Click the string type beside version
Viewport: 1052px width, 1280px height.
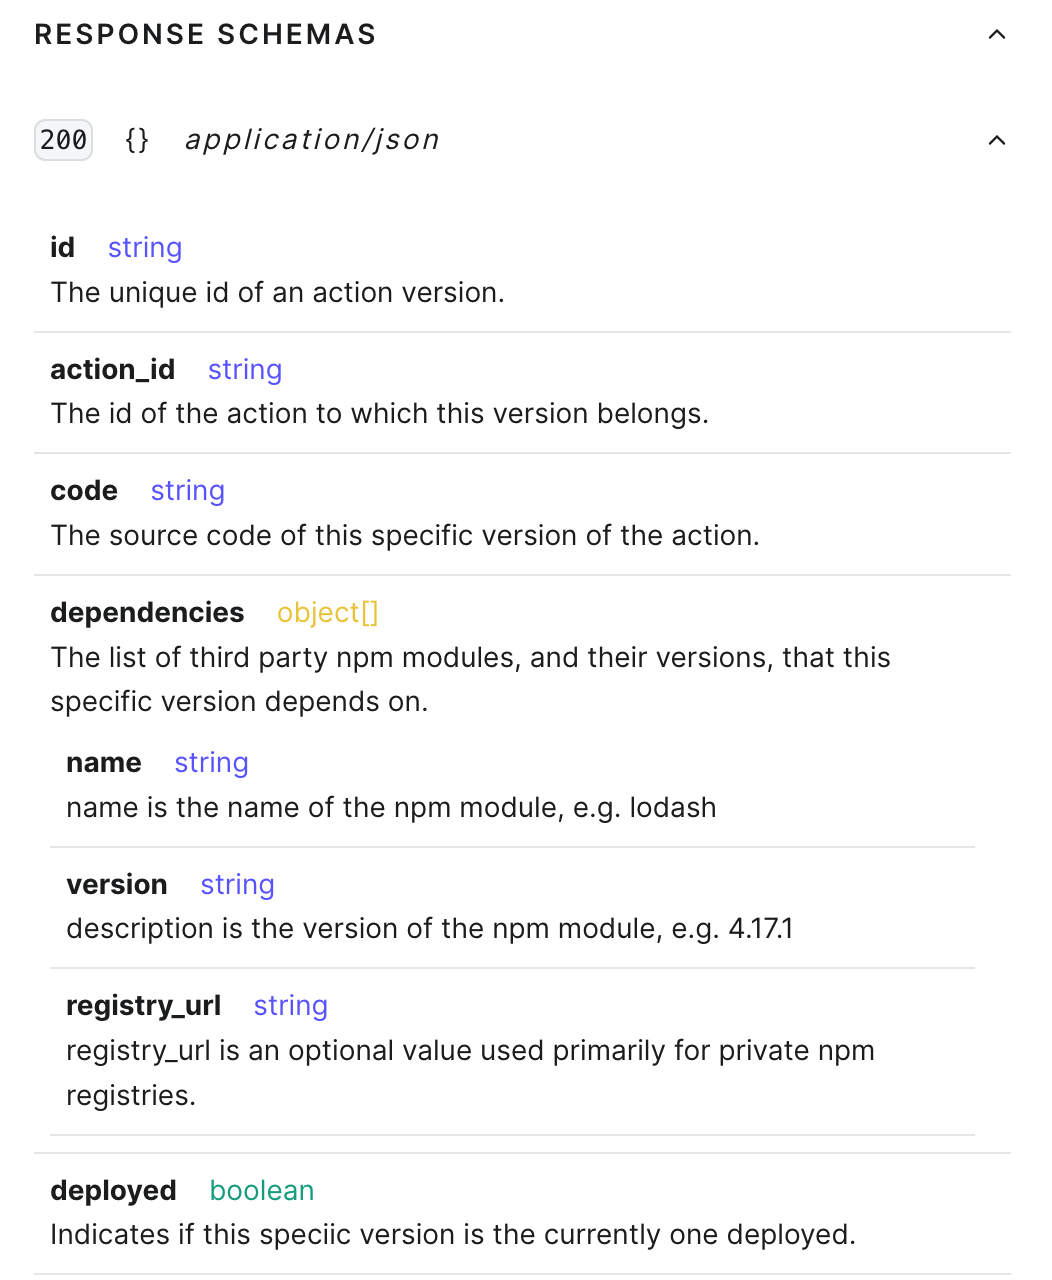coord(238,885)
